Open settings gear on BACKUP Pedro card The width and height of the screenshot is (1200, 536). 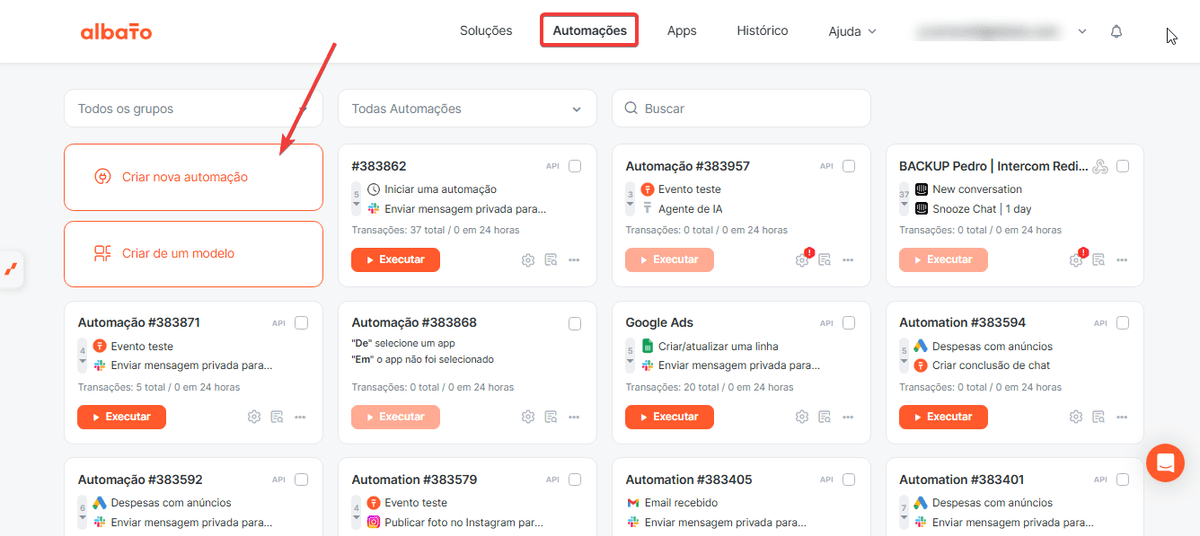[x=1076, y=260]
